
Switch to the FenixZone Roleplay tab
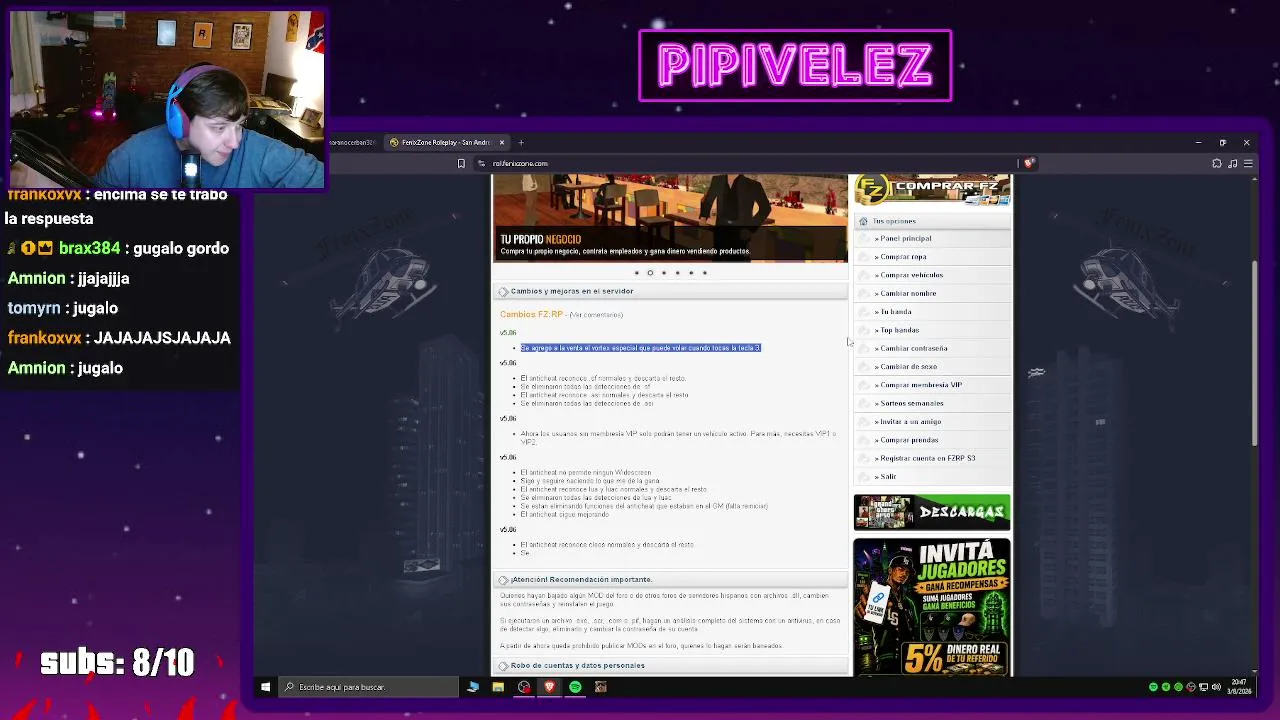pyautogui.click(x=448, y=143)
